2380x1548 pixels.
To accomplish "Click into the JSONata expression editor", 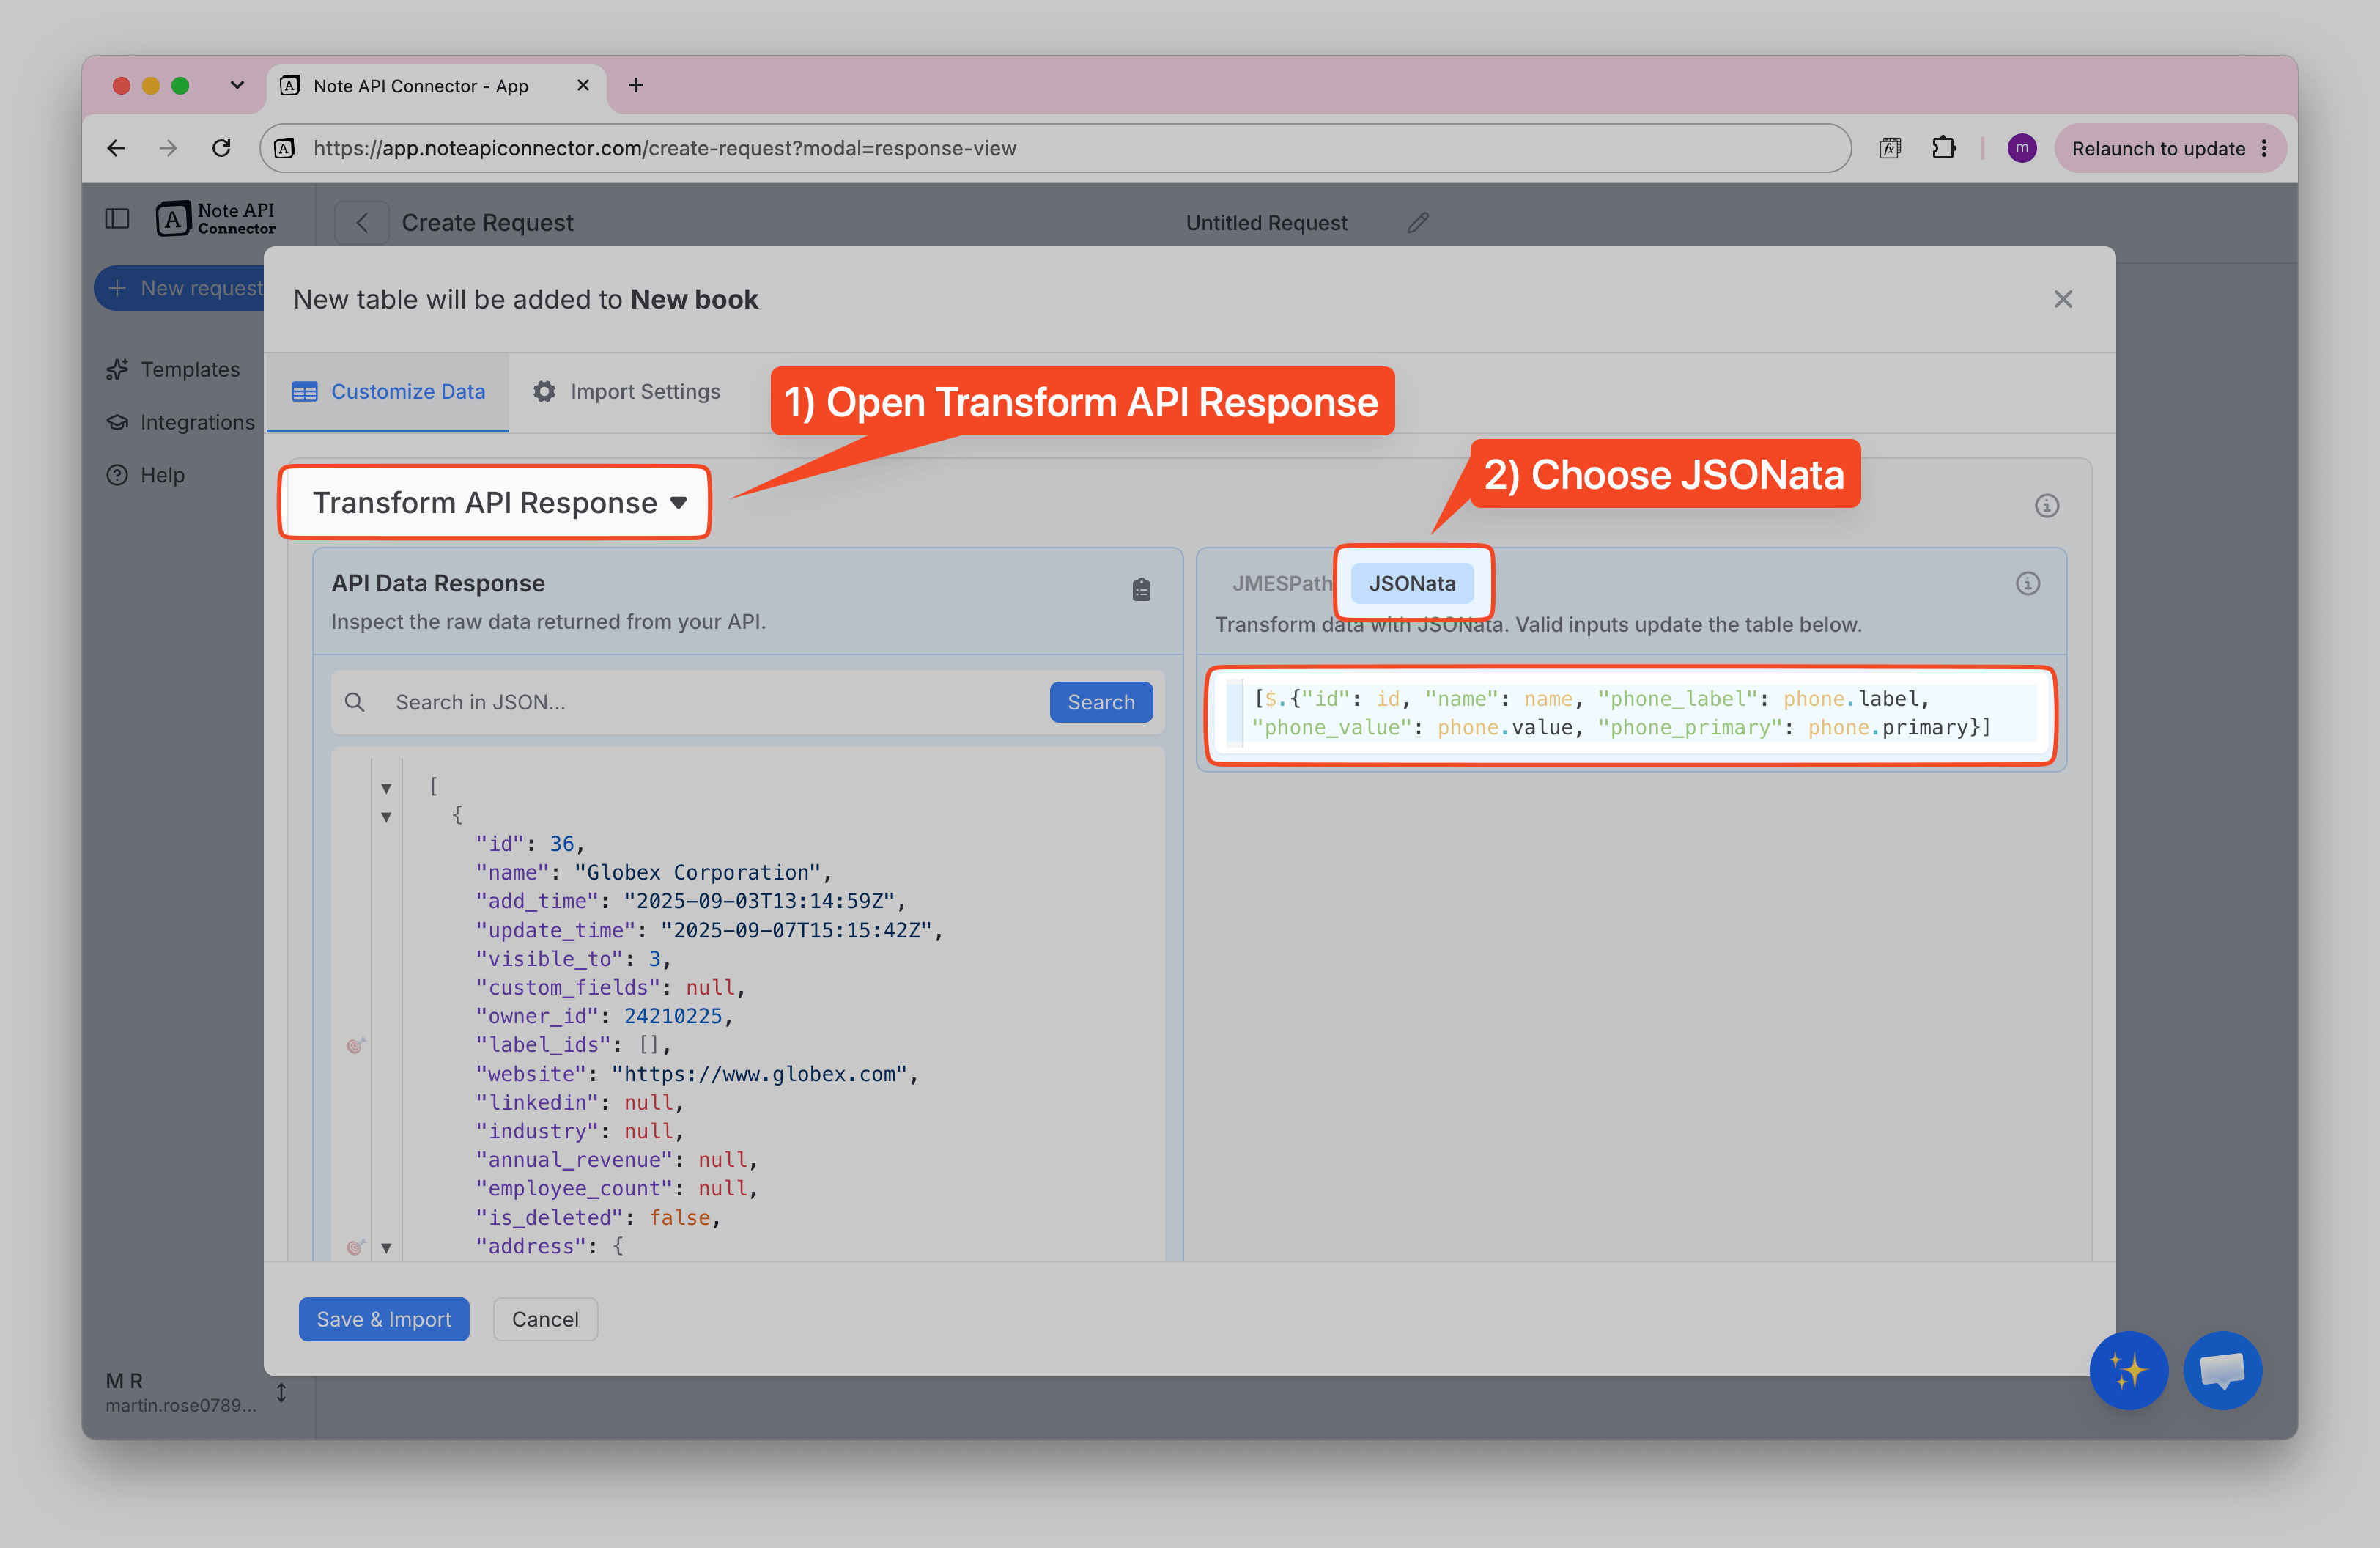I will [1630, 713].
